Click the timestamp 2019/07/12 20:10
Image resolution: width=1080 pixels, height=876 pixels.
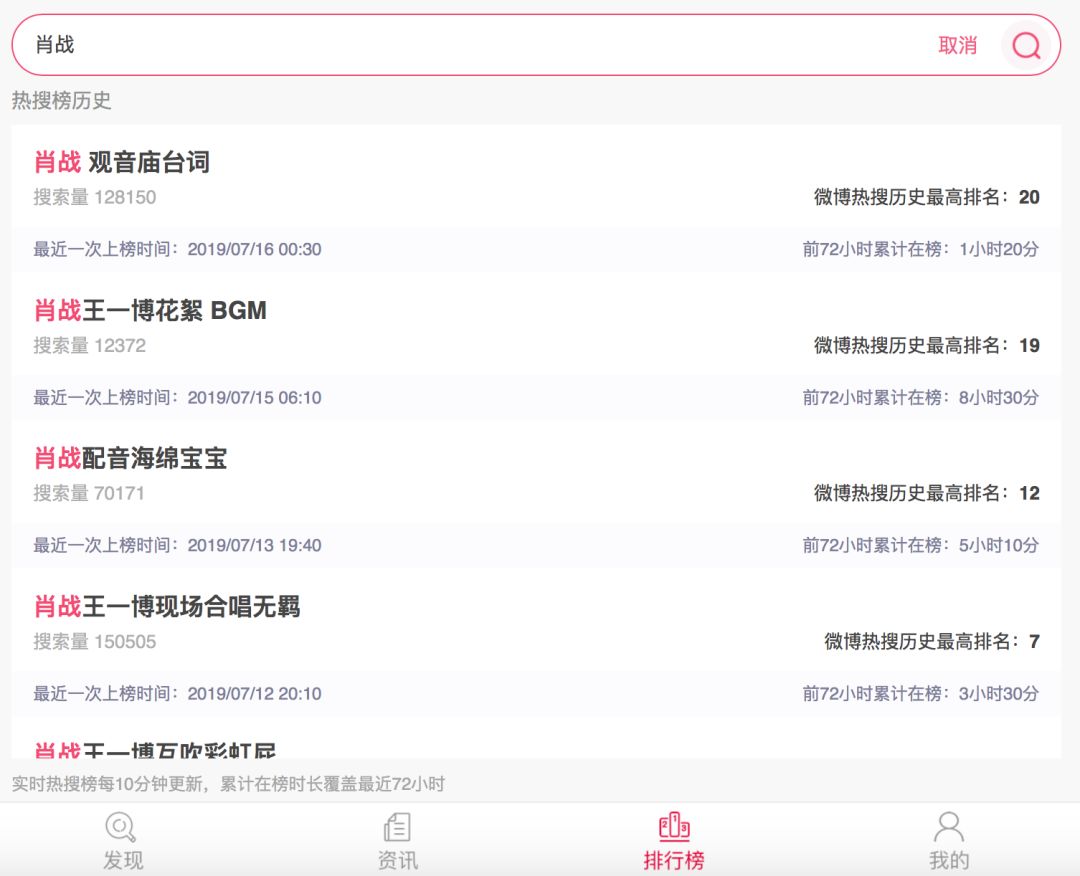tap(254, 694)
